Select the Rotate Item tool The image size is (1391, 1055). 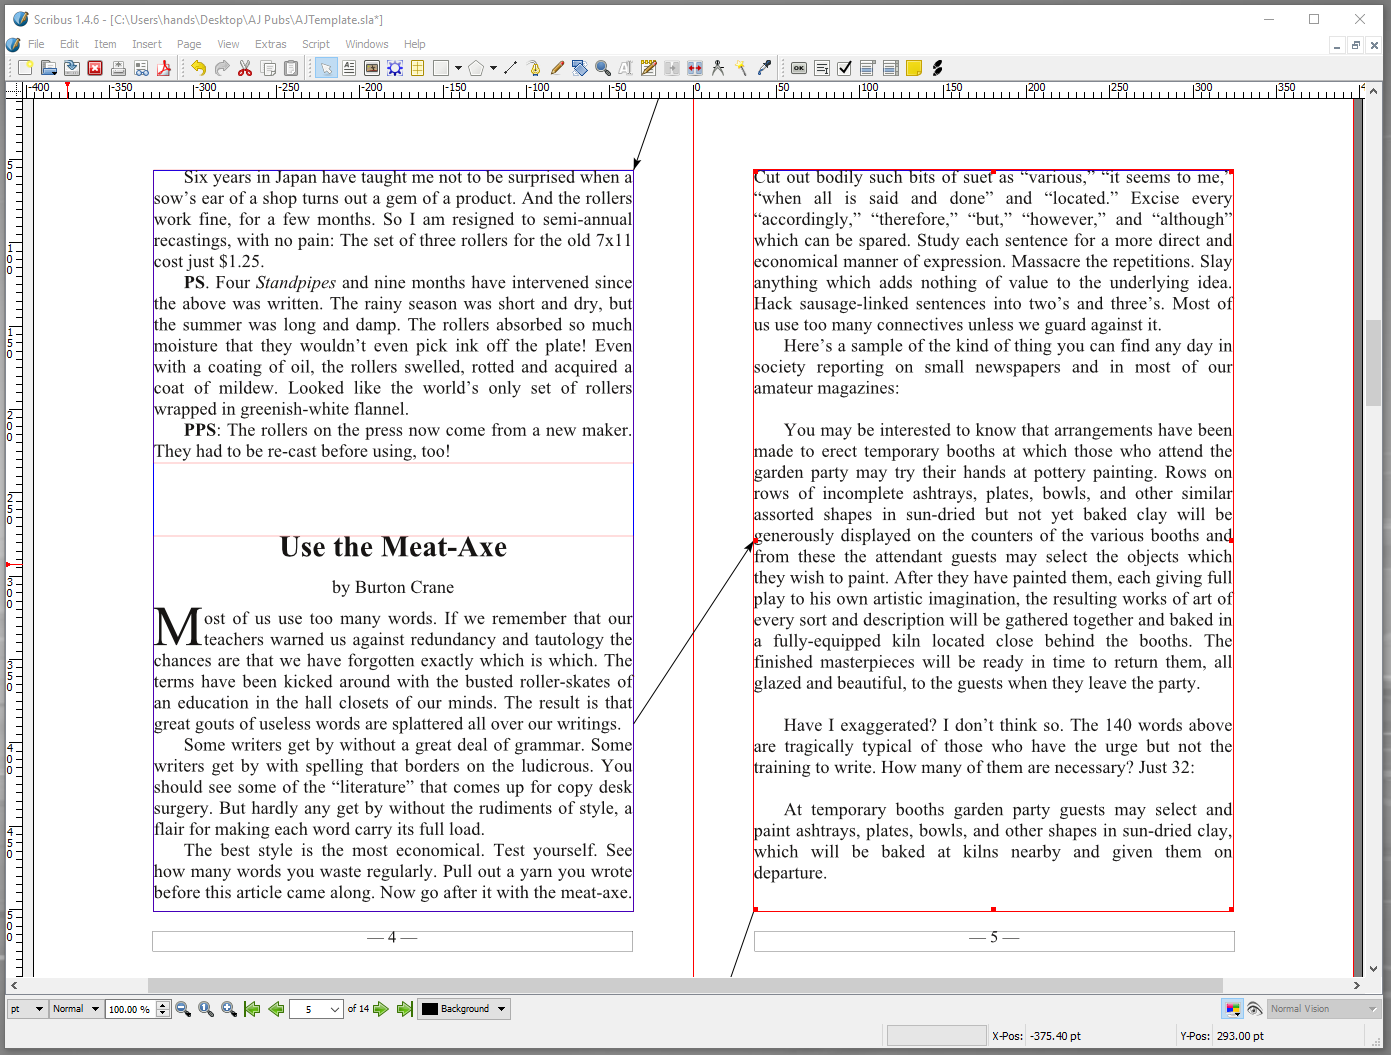coord(580,68)
